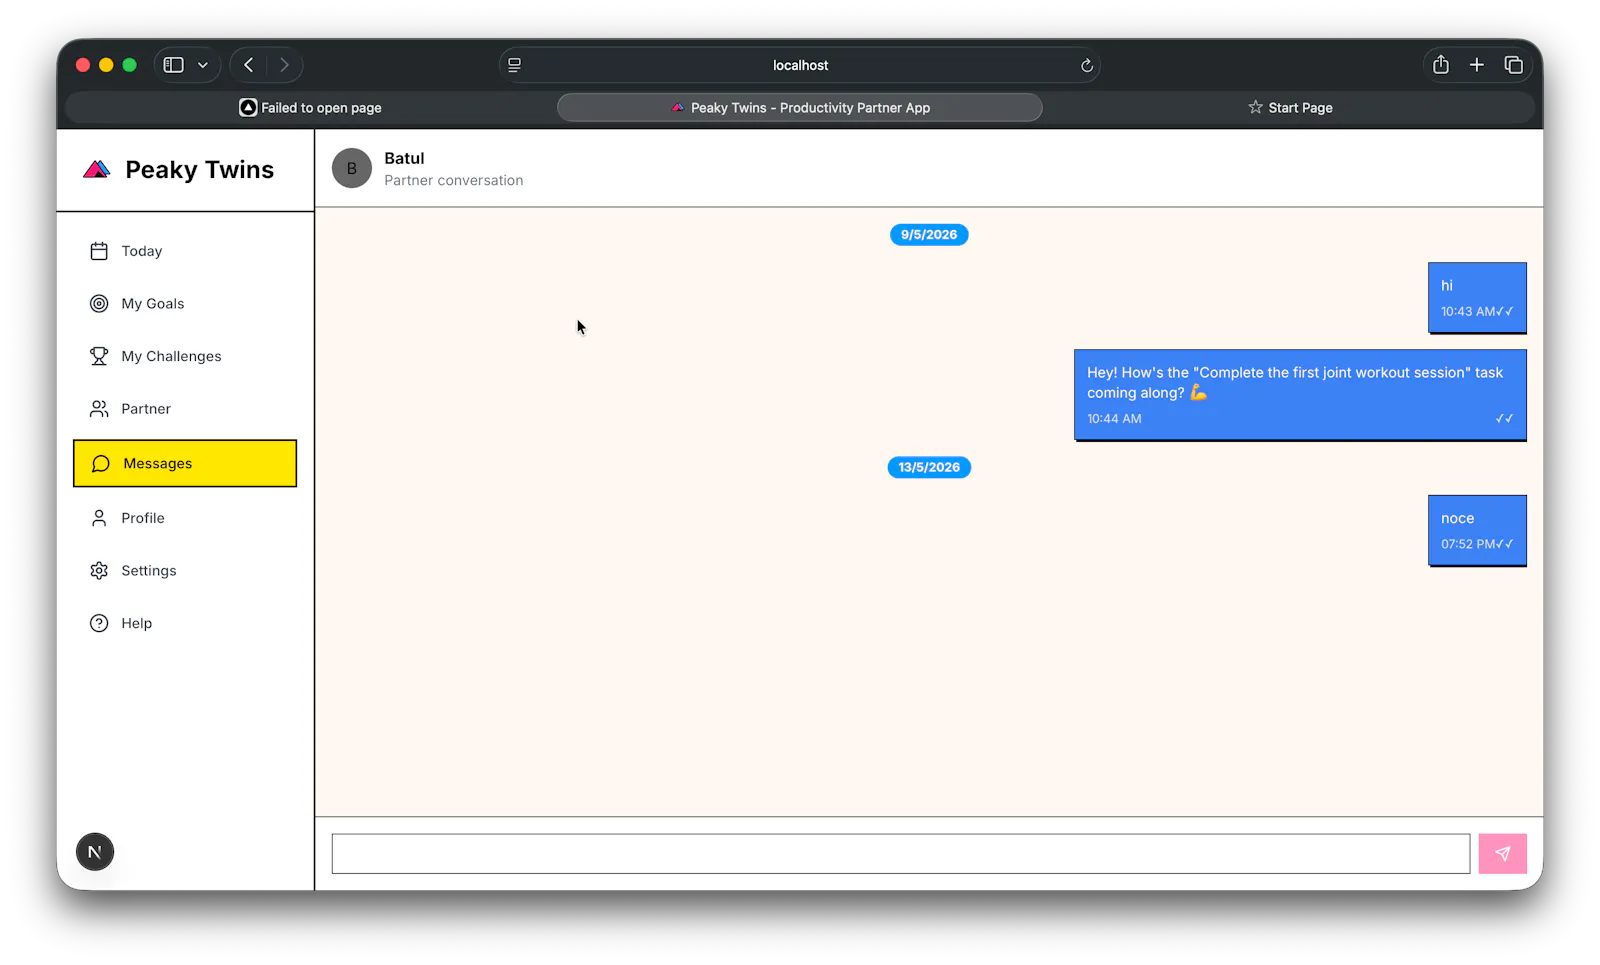Open a new tab with plus button
Image resolution: width=1600 pixels, height=965 pixels.
click(1477, 65)
